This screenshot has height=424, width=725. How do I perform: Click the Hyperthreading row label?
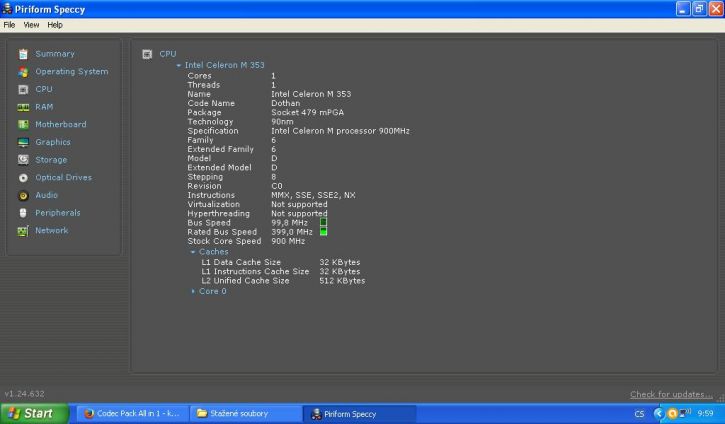[x=218, y=214]
